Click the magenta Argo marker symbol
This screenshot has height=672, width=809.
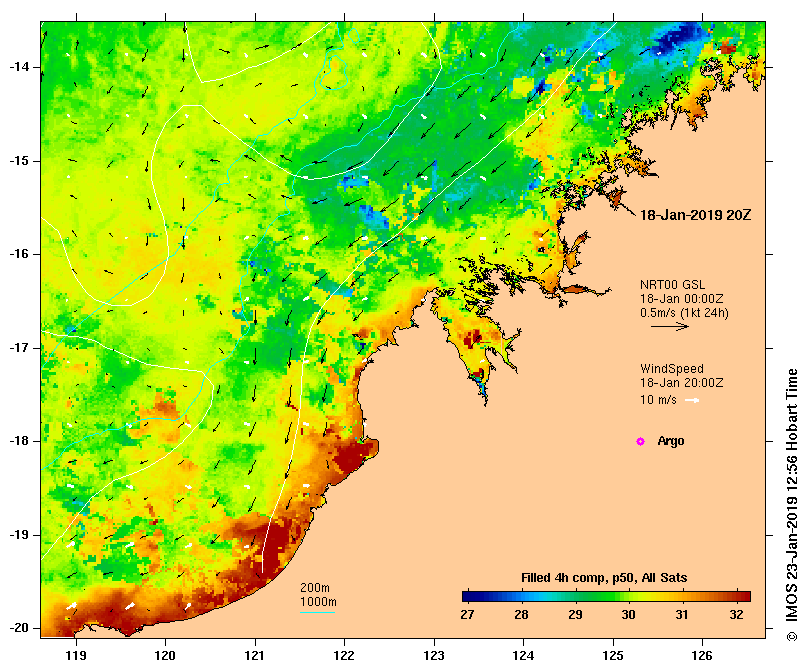[640, 441]
